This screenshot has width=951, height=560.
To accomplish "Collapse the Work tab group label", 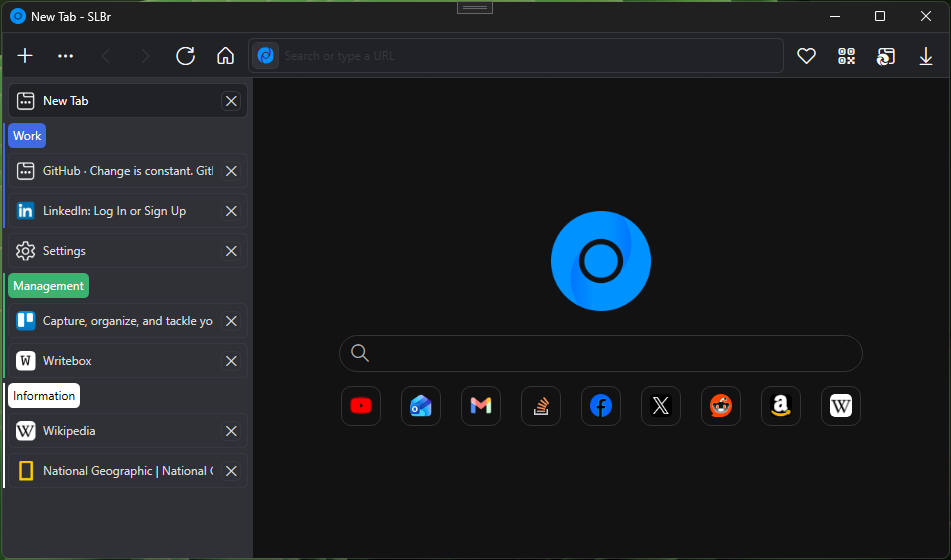I will point(27,136).
